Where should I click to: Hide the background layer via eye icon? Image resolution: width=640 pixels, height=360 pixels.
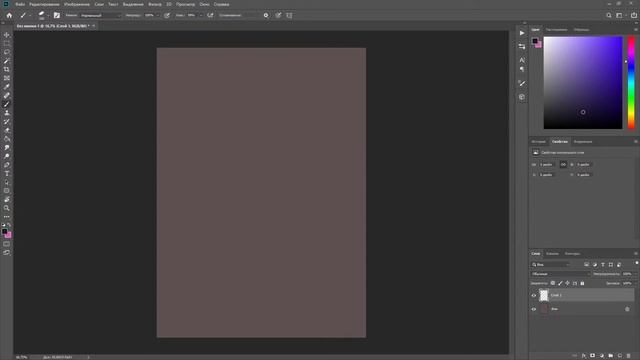(533, 309)
